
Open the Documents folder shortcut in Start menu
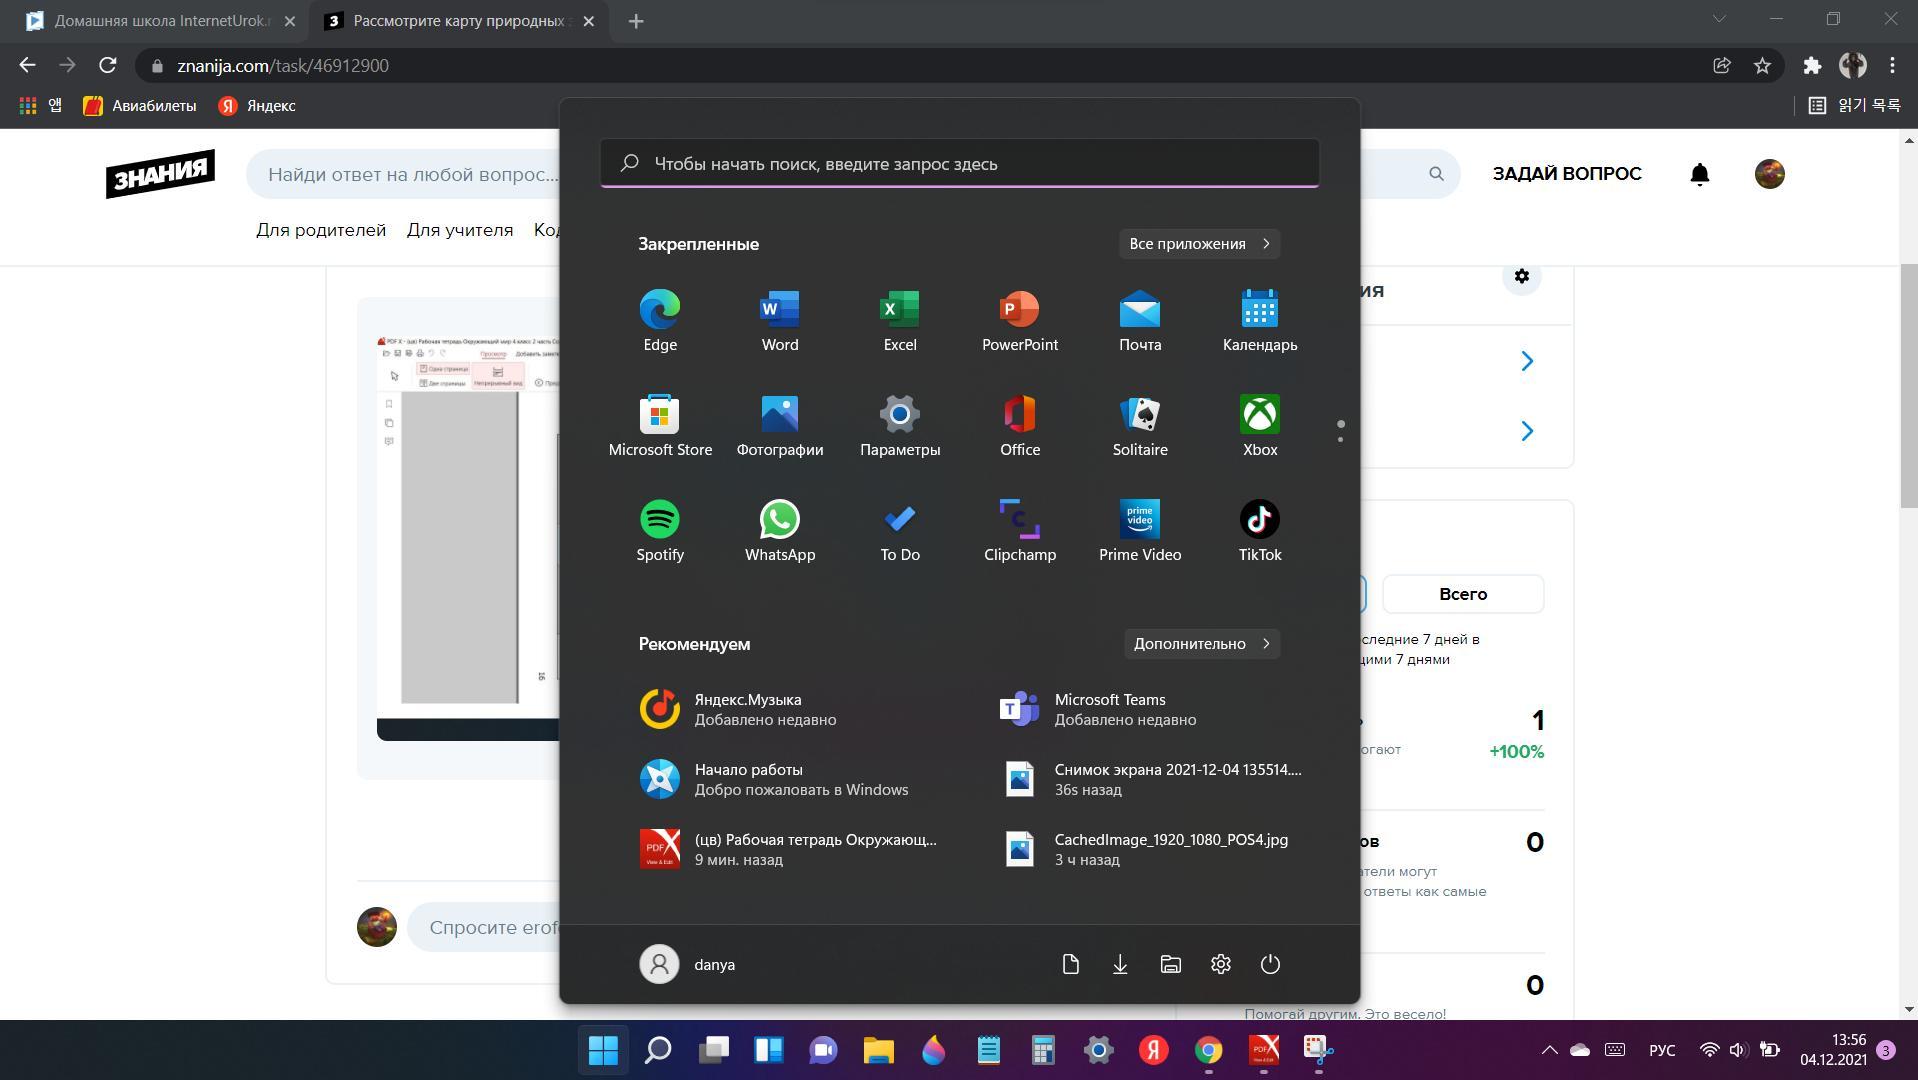click(x=1070, y=964)
